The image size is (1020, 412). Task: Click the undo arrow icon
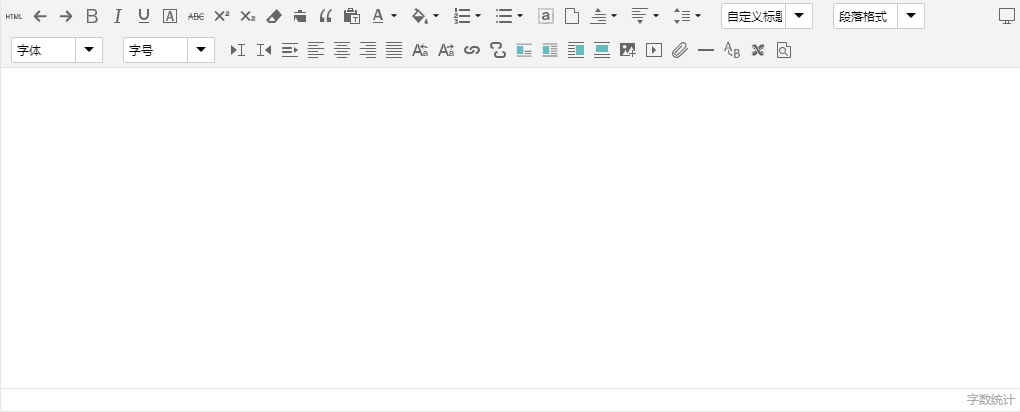(x=40, y=16)
